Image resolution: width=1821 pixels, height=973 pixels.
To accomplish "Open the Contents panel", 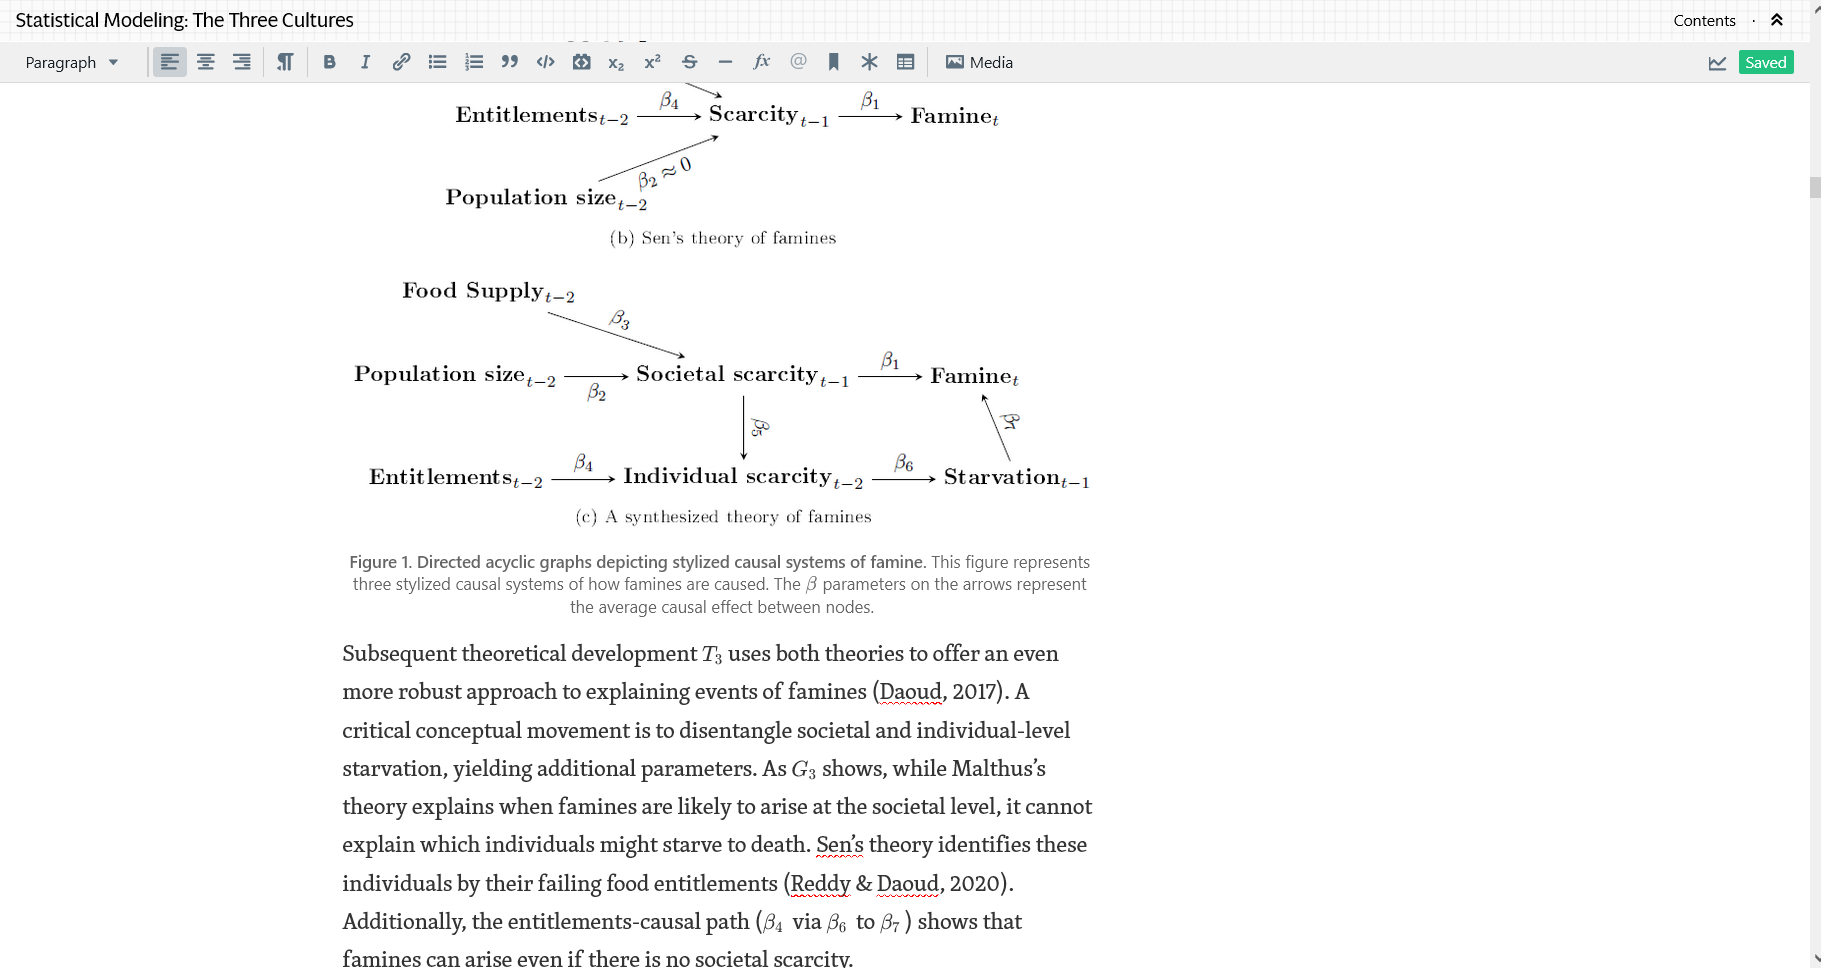I will [x=1704, y=20].
